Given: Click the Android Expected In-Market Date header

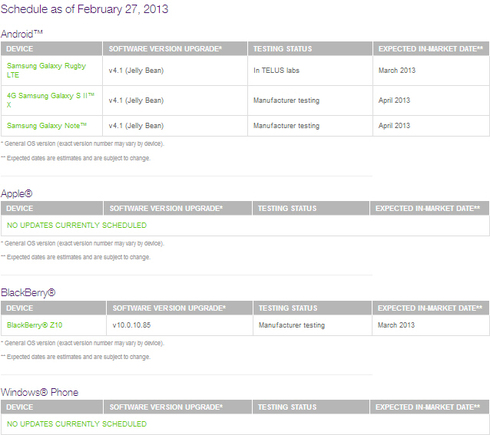Looking at the screenshot, I should tap(431, 49).
